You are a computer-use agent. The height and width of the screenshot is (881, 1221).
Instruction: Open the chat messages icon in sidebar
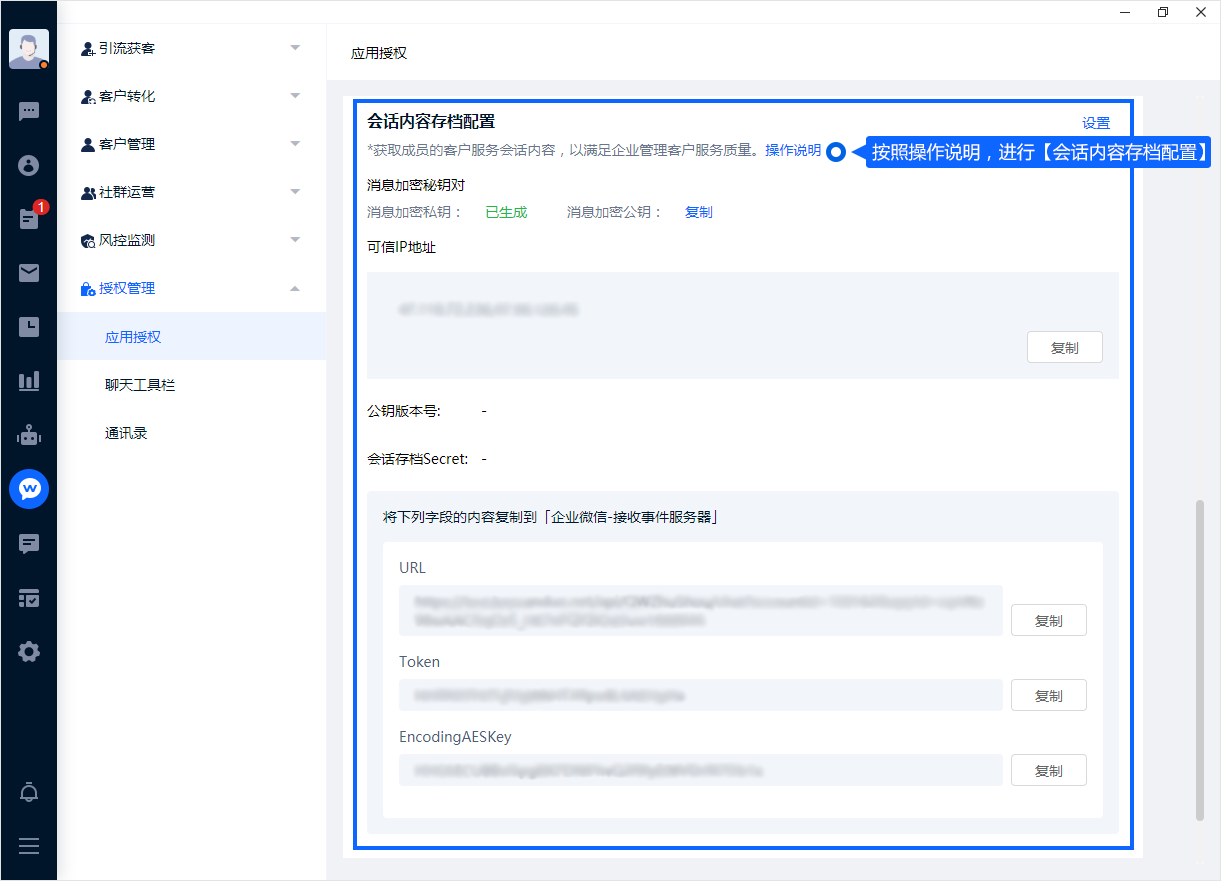29,111
